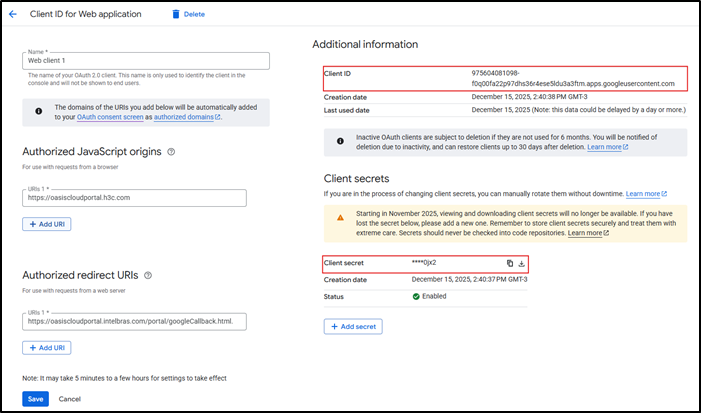701x413 pixels.
Task: Edit redirect URI with googleCallback.html
Action: 134,321
